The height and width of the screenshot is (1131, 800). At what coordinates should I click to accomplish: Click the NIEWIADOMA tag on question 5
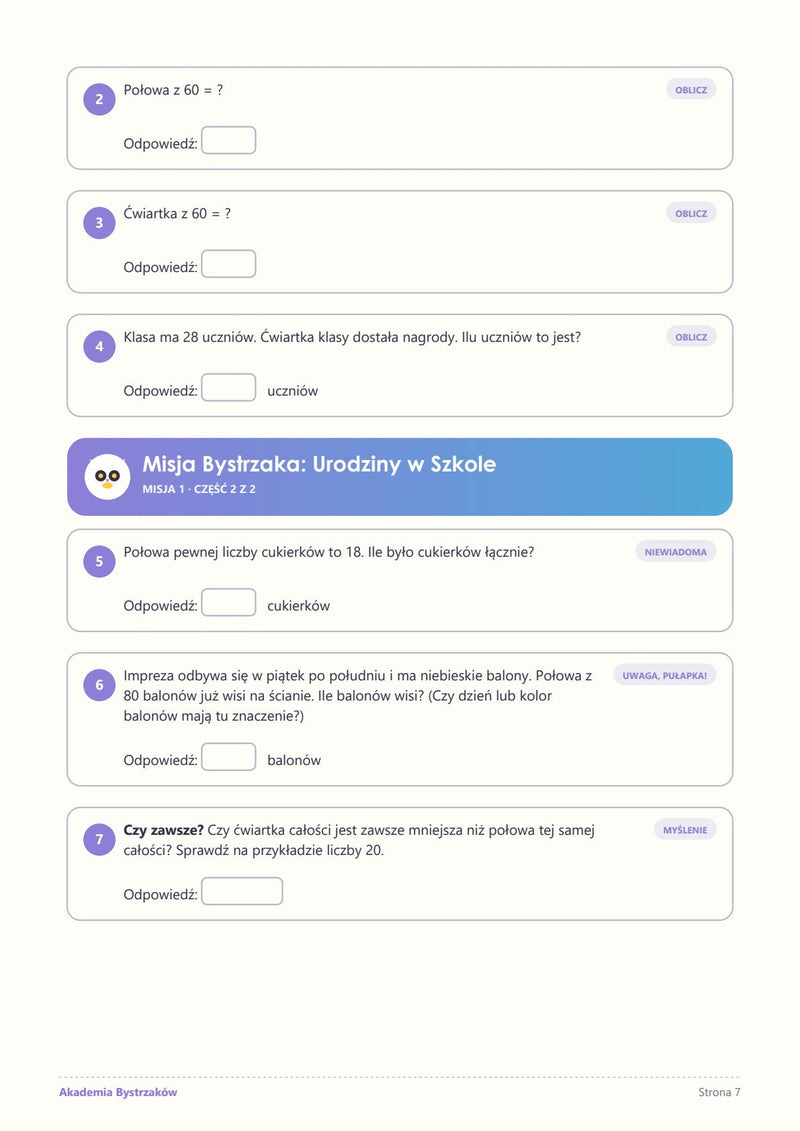(x=676, y=552)
